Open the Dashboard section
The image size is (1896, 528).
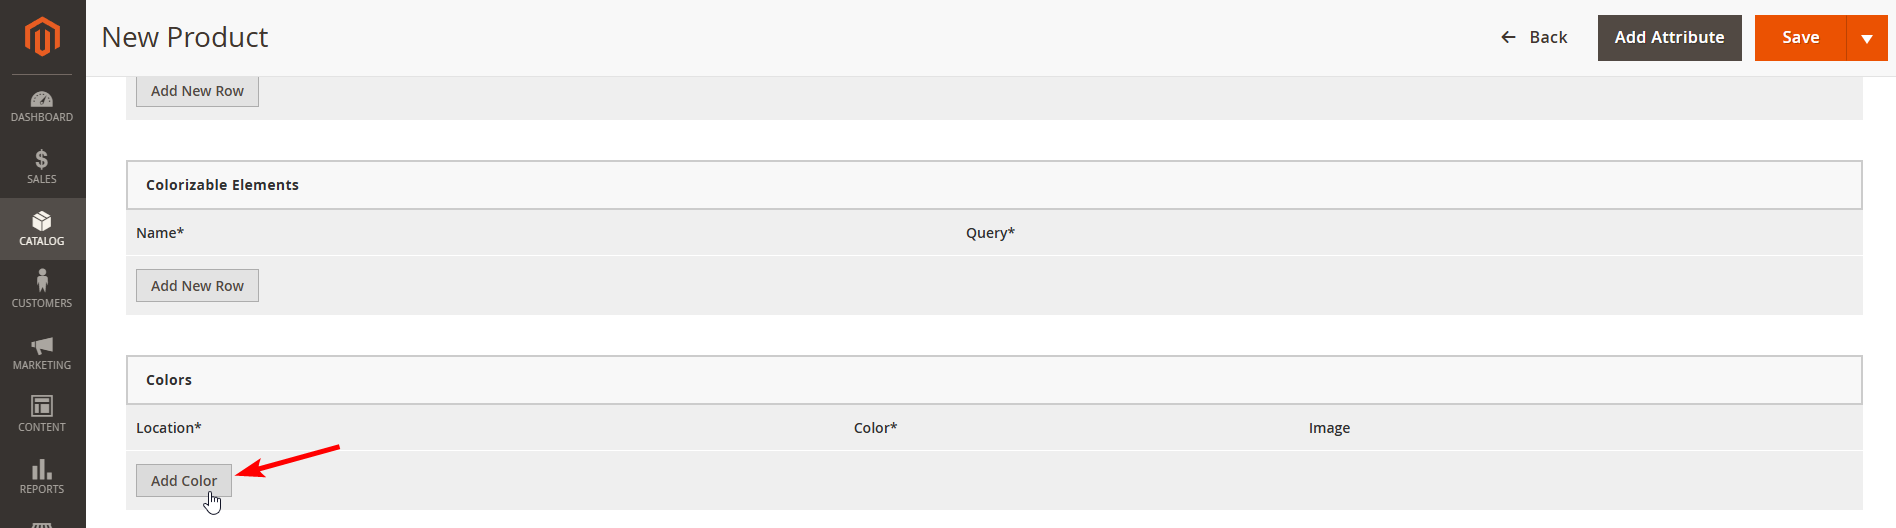[x=42, y=106]
